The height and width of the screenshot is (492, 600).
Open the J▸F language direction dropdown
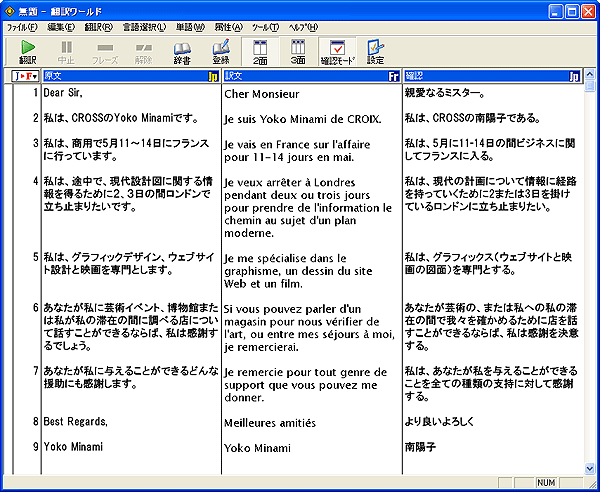pyautogui.click(x=25, y=76)
